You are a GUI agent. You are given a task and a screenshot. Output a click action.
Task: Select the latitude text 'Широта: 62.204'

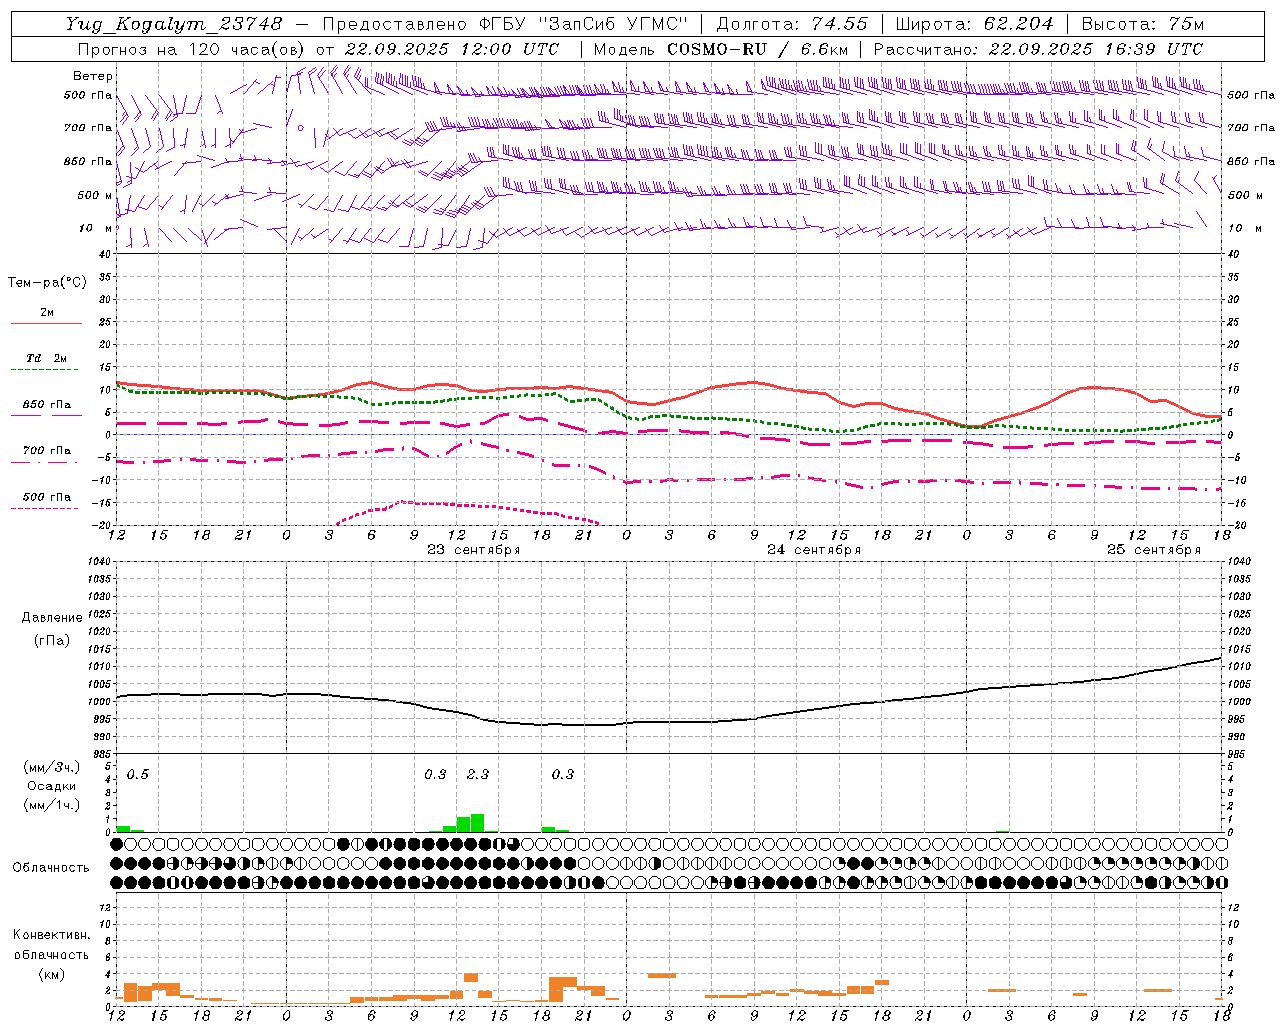tap(974, 24)
